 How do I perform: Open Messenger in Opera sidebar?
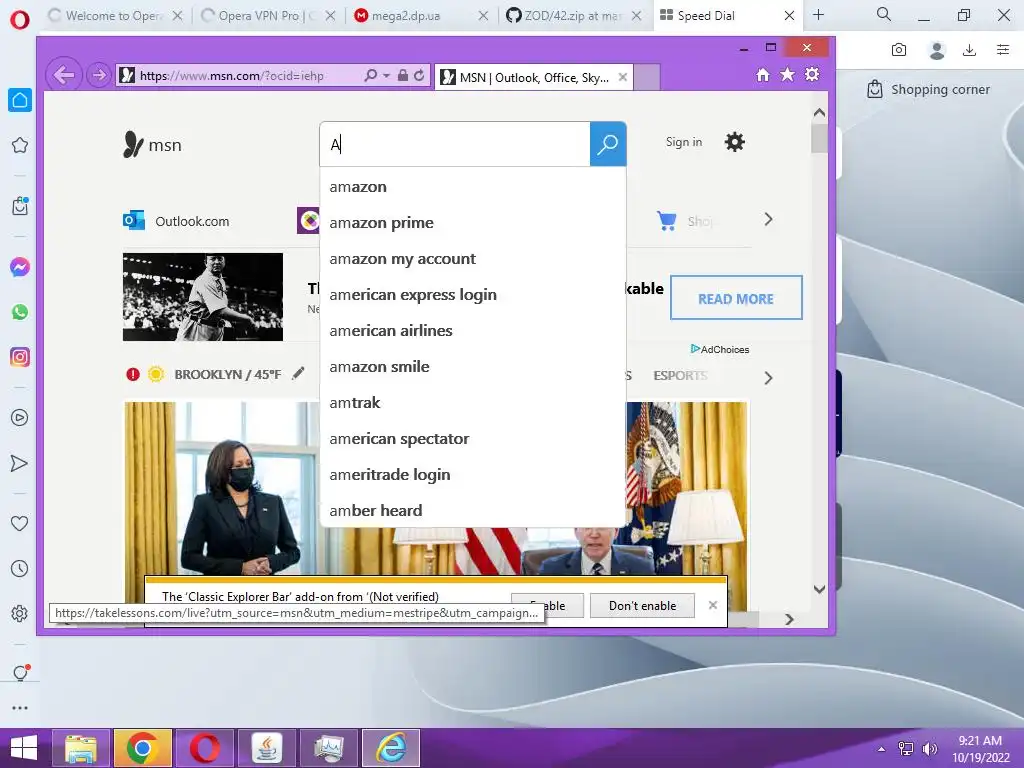point(20,267)
